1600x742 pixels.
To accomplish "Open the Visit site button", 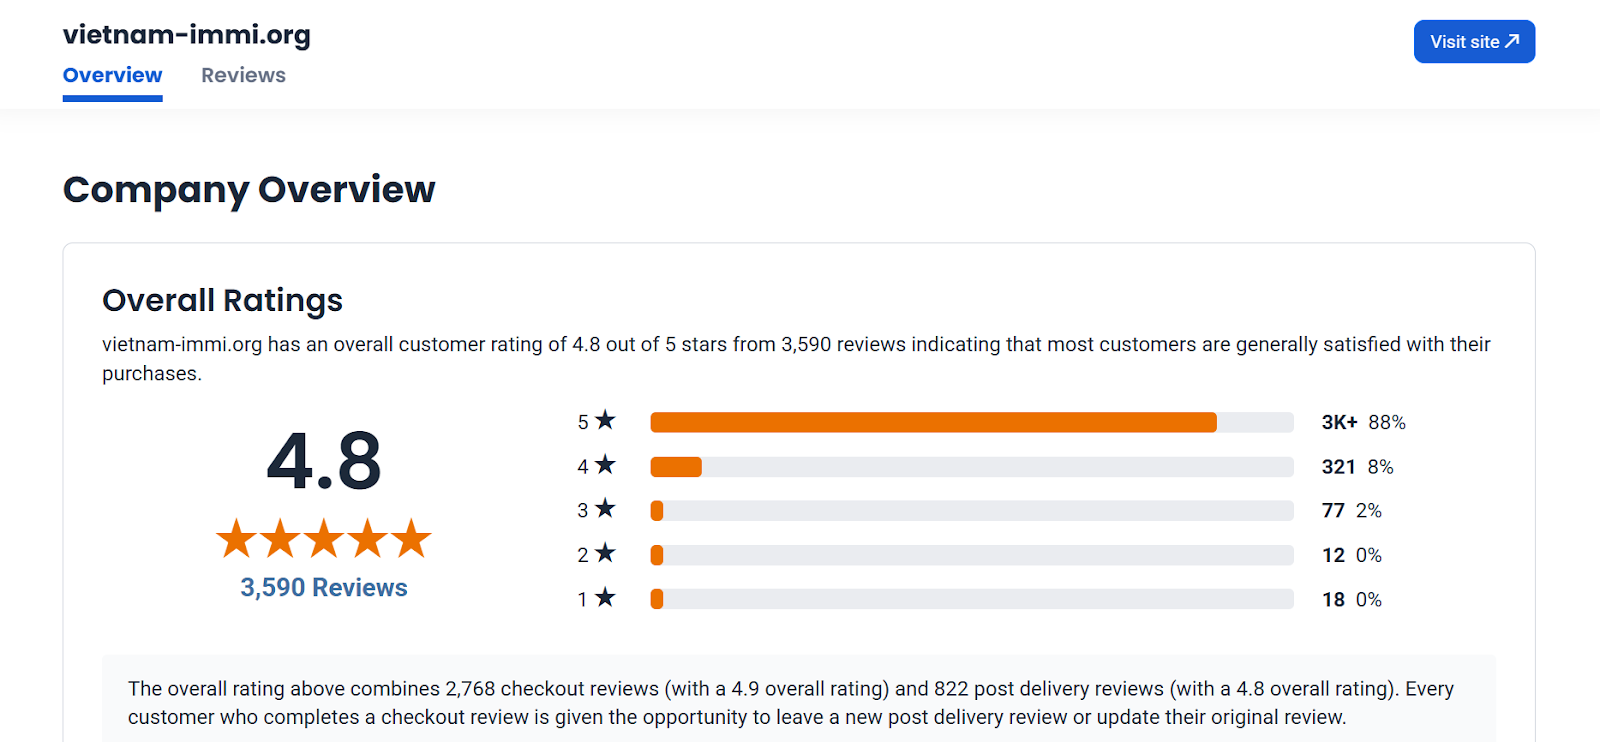I will point(1474,41).
